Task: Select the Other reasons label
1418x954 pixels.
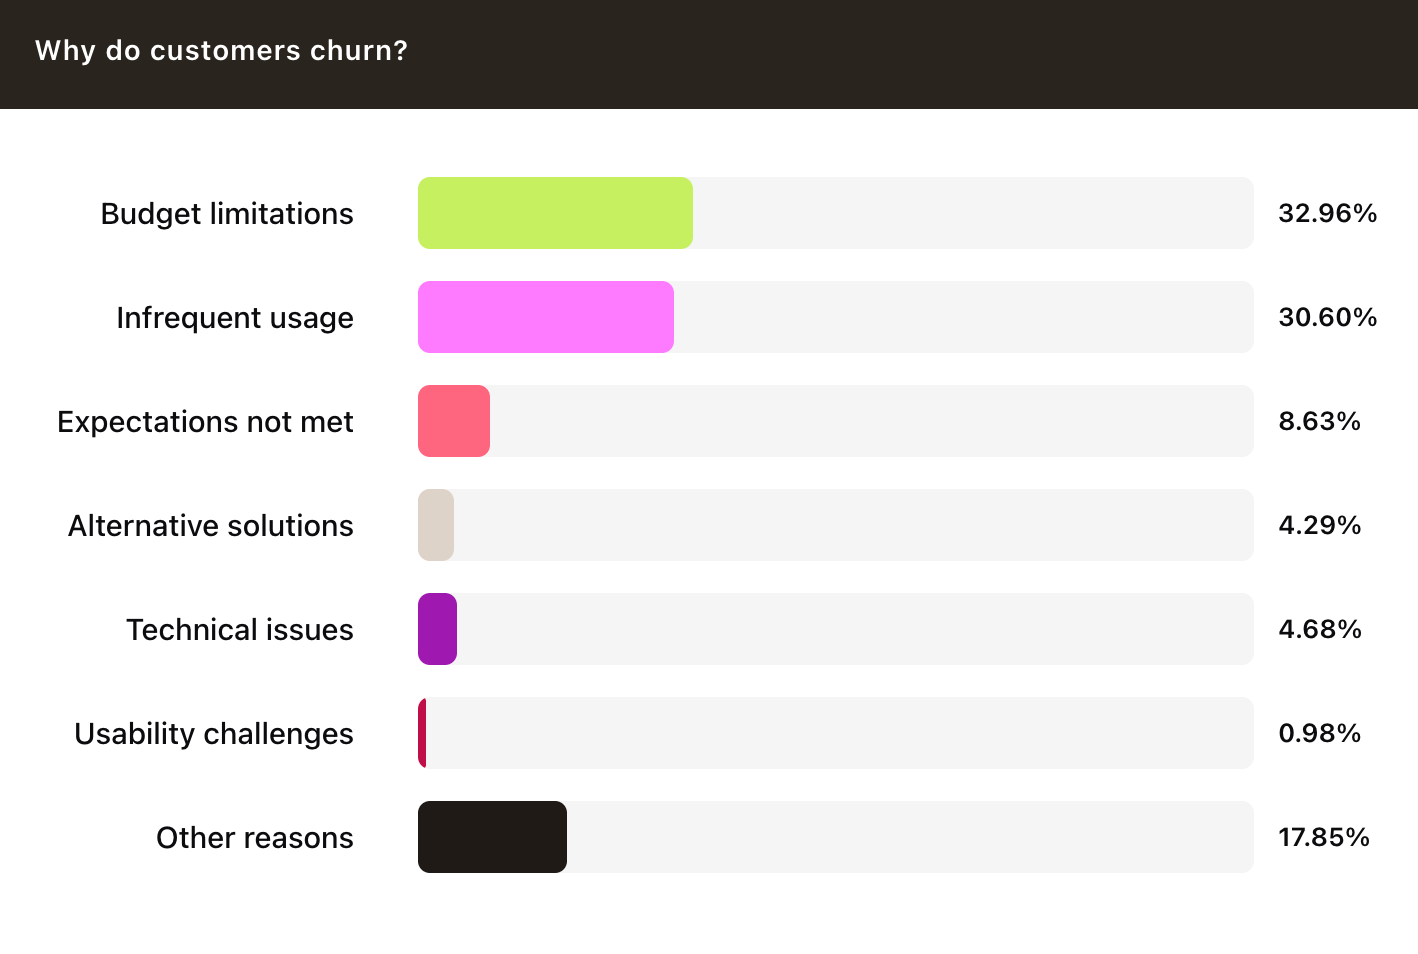Action: tap(255, 838)
